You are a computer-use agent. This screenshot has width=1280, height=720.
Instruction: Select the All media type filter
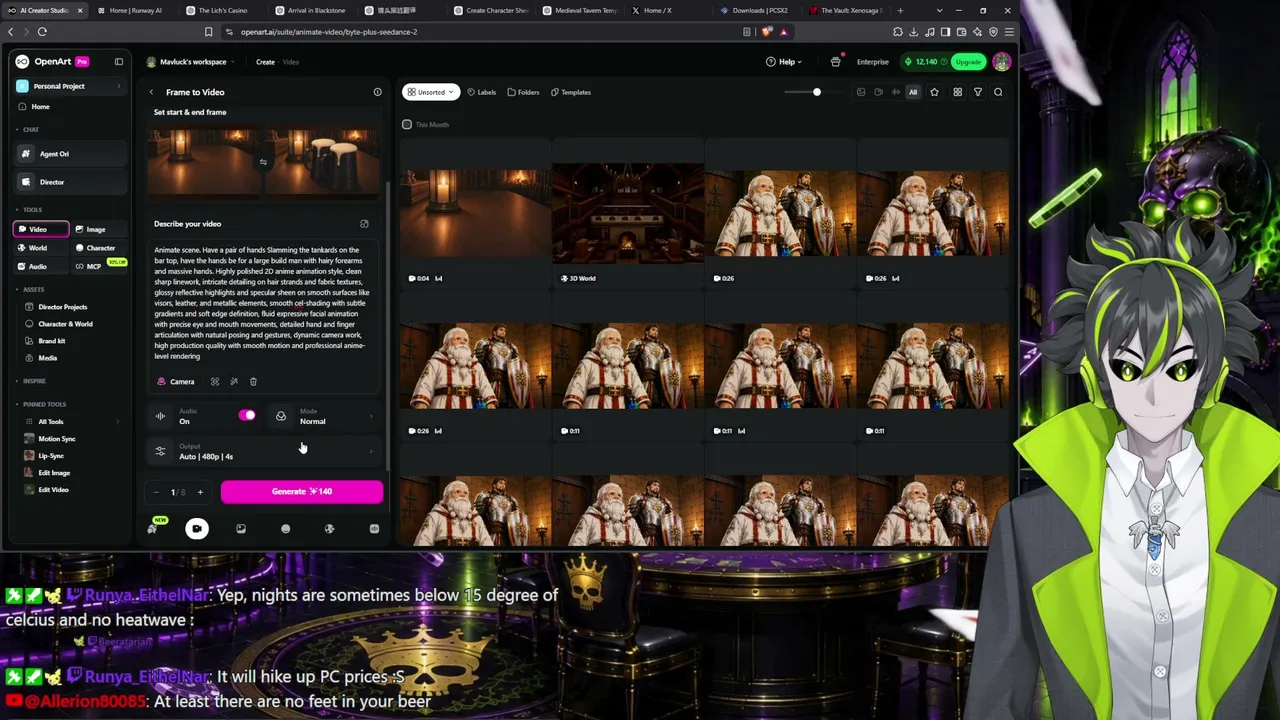point(912,92)
